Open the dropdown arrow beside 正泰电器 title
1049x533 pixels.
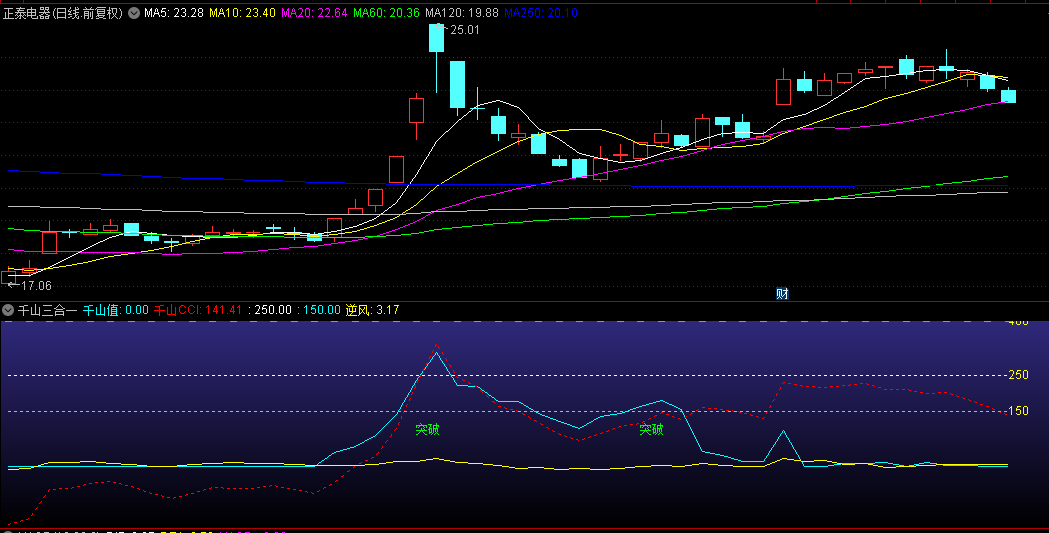(134, 13)
